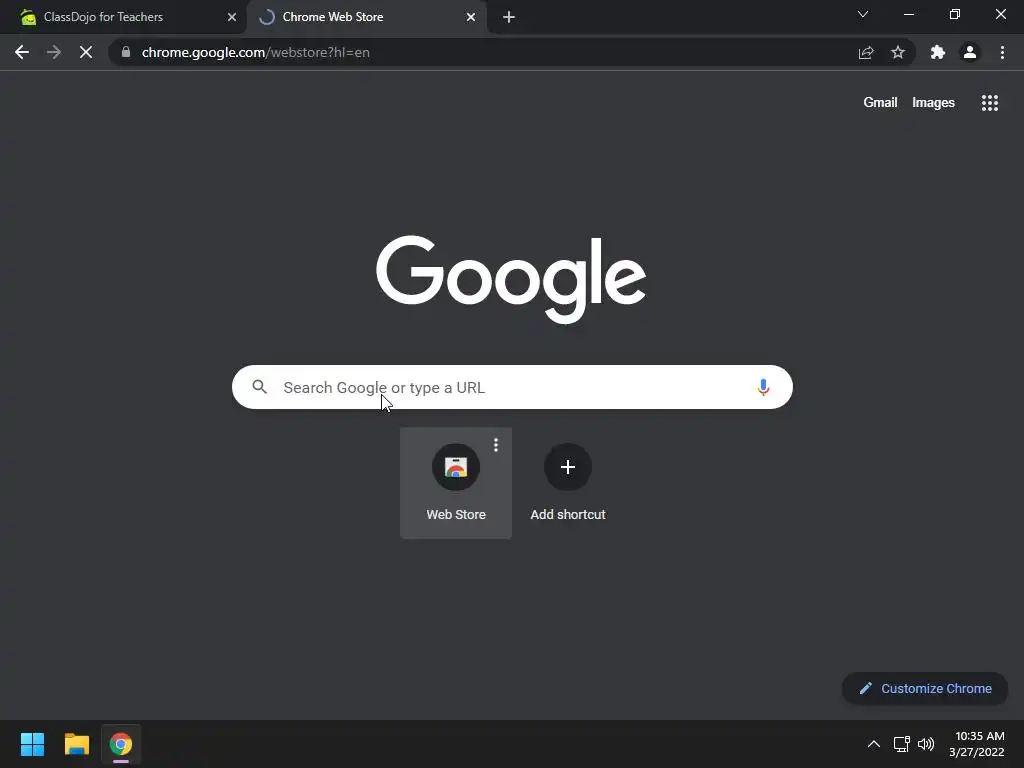Open Chrome's three-dot menu

1002,52
